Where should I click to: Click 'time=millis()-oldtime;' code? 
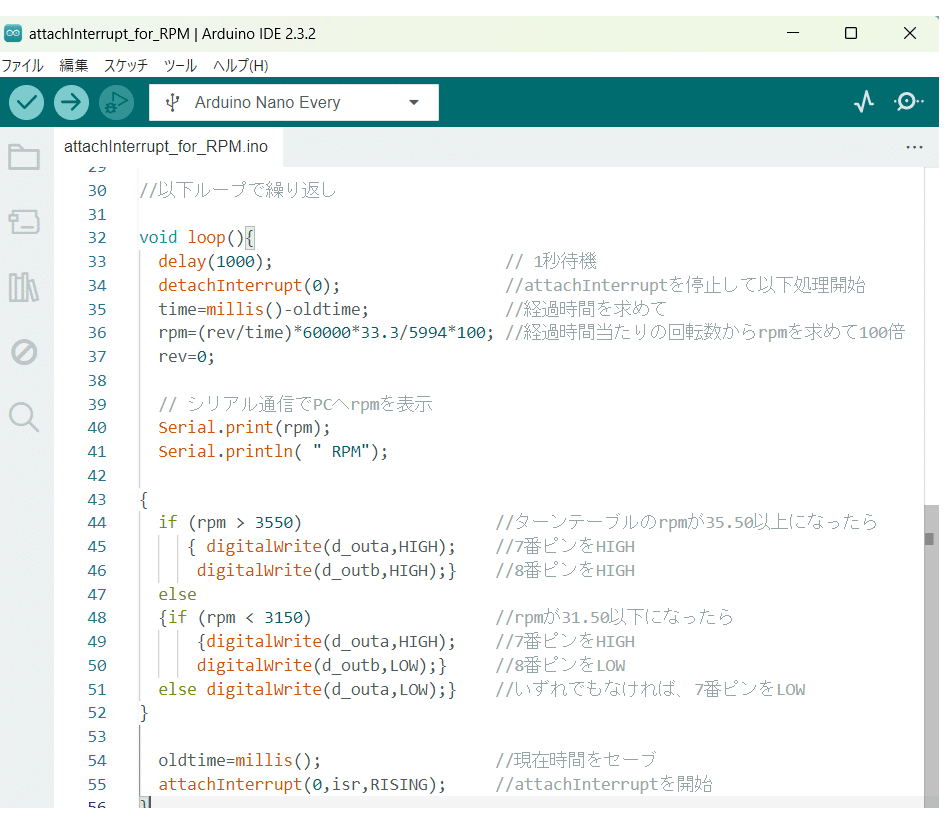coord(264,309)
